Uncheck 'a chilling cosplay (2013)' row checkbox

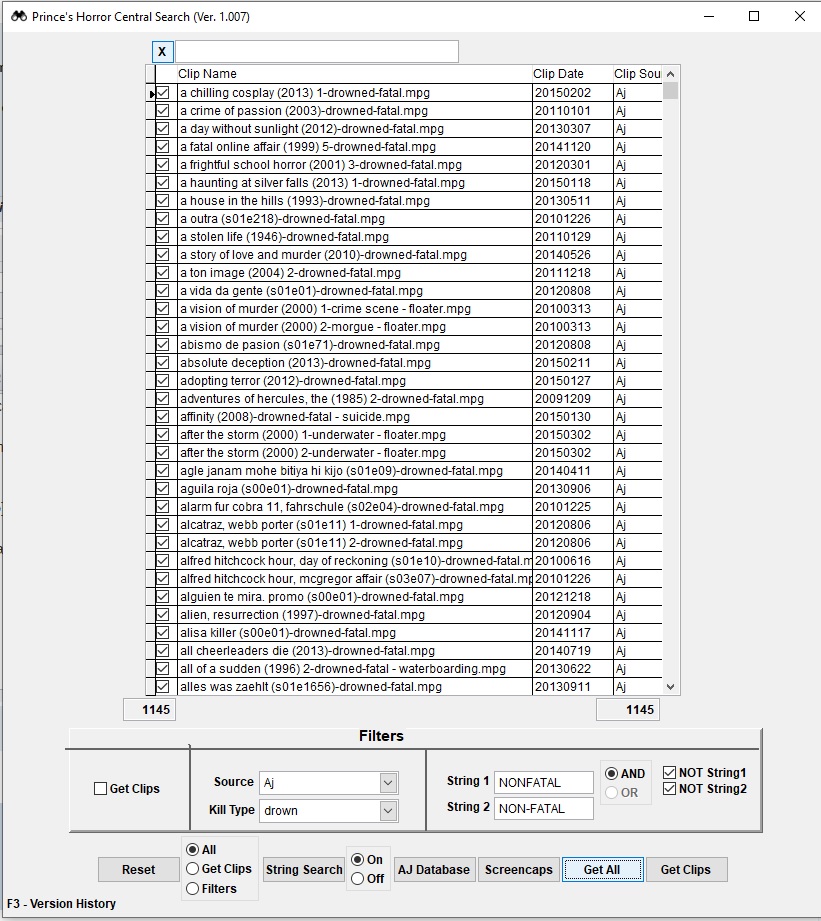(x=163, y=93)
